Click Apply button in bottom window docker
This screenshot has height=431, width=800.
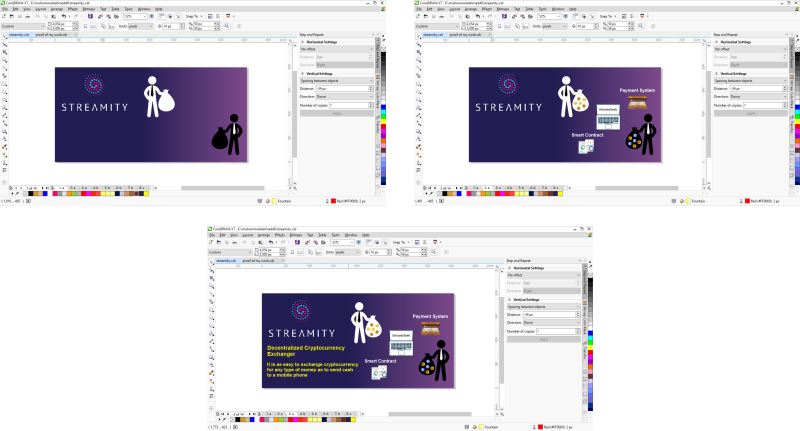[x=544, y=339]
